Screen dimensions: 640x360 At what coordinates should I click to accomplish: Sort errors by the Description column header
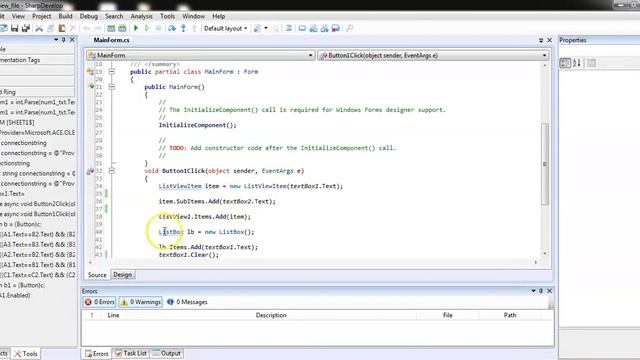[271, 315]
